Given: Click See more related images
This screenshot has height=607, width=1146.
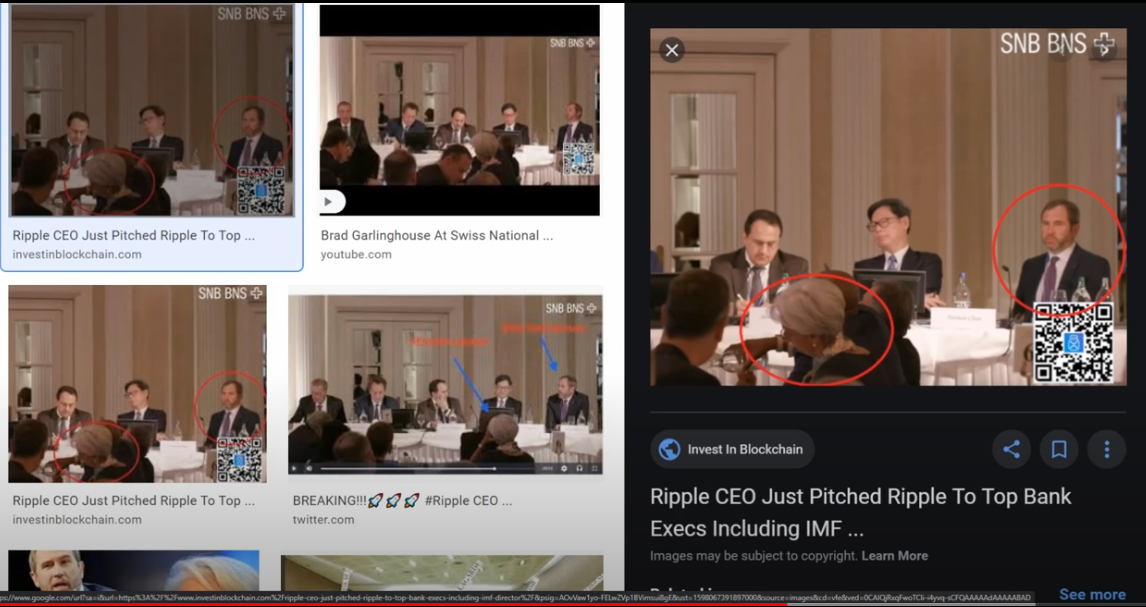Looking at the screenshot, I should coord(1092,595).
